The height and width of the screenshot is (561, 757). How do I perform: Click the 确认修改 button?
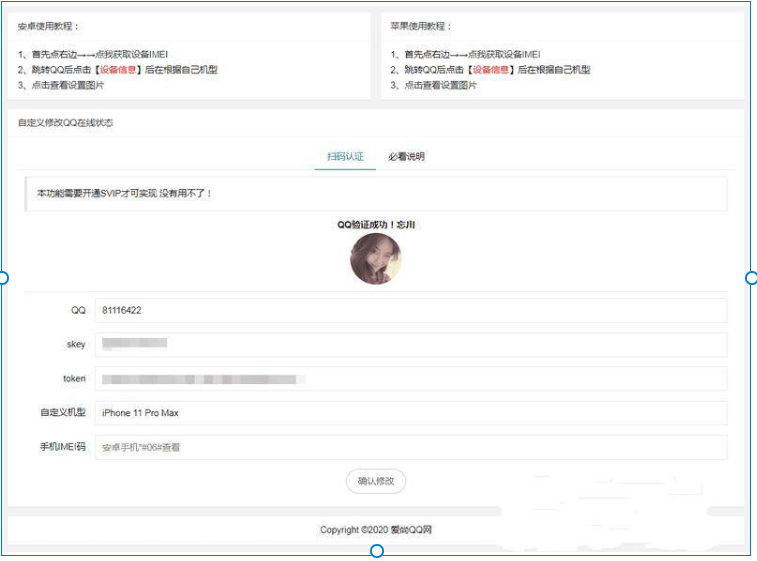tap(376, 481)
